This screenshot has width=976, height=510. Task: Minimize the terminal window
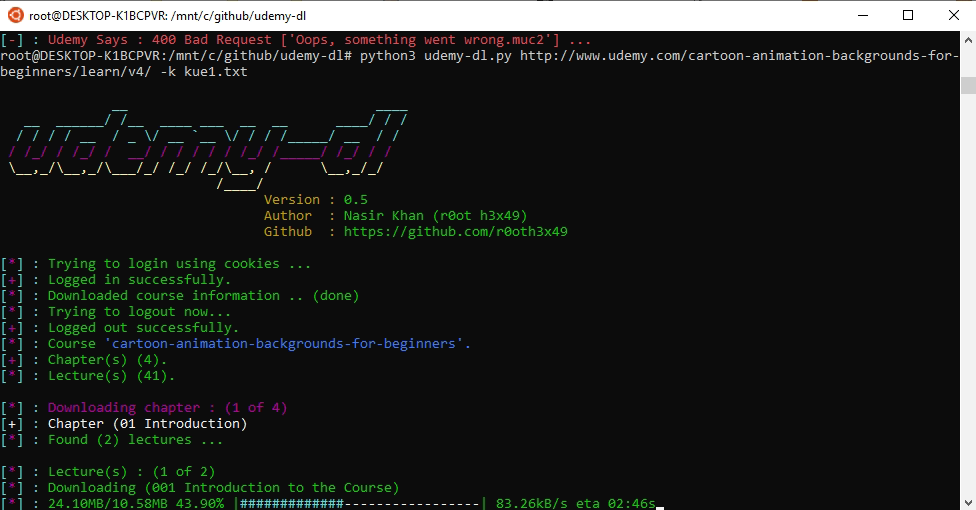pyautogui.click(x=863, y=16)
